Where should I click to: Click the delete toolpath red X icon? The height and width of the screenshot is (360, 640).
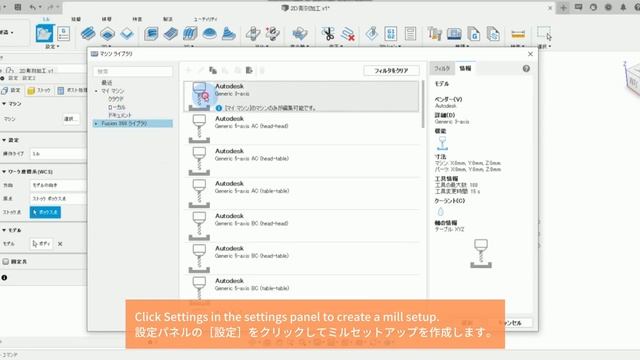(347, 34)
